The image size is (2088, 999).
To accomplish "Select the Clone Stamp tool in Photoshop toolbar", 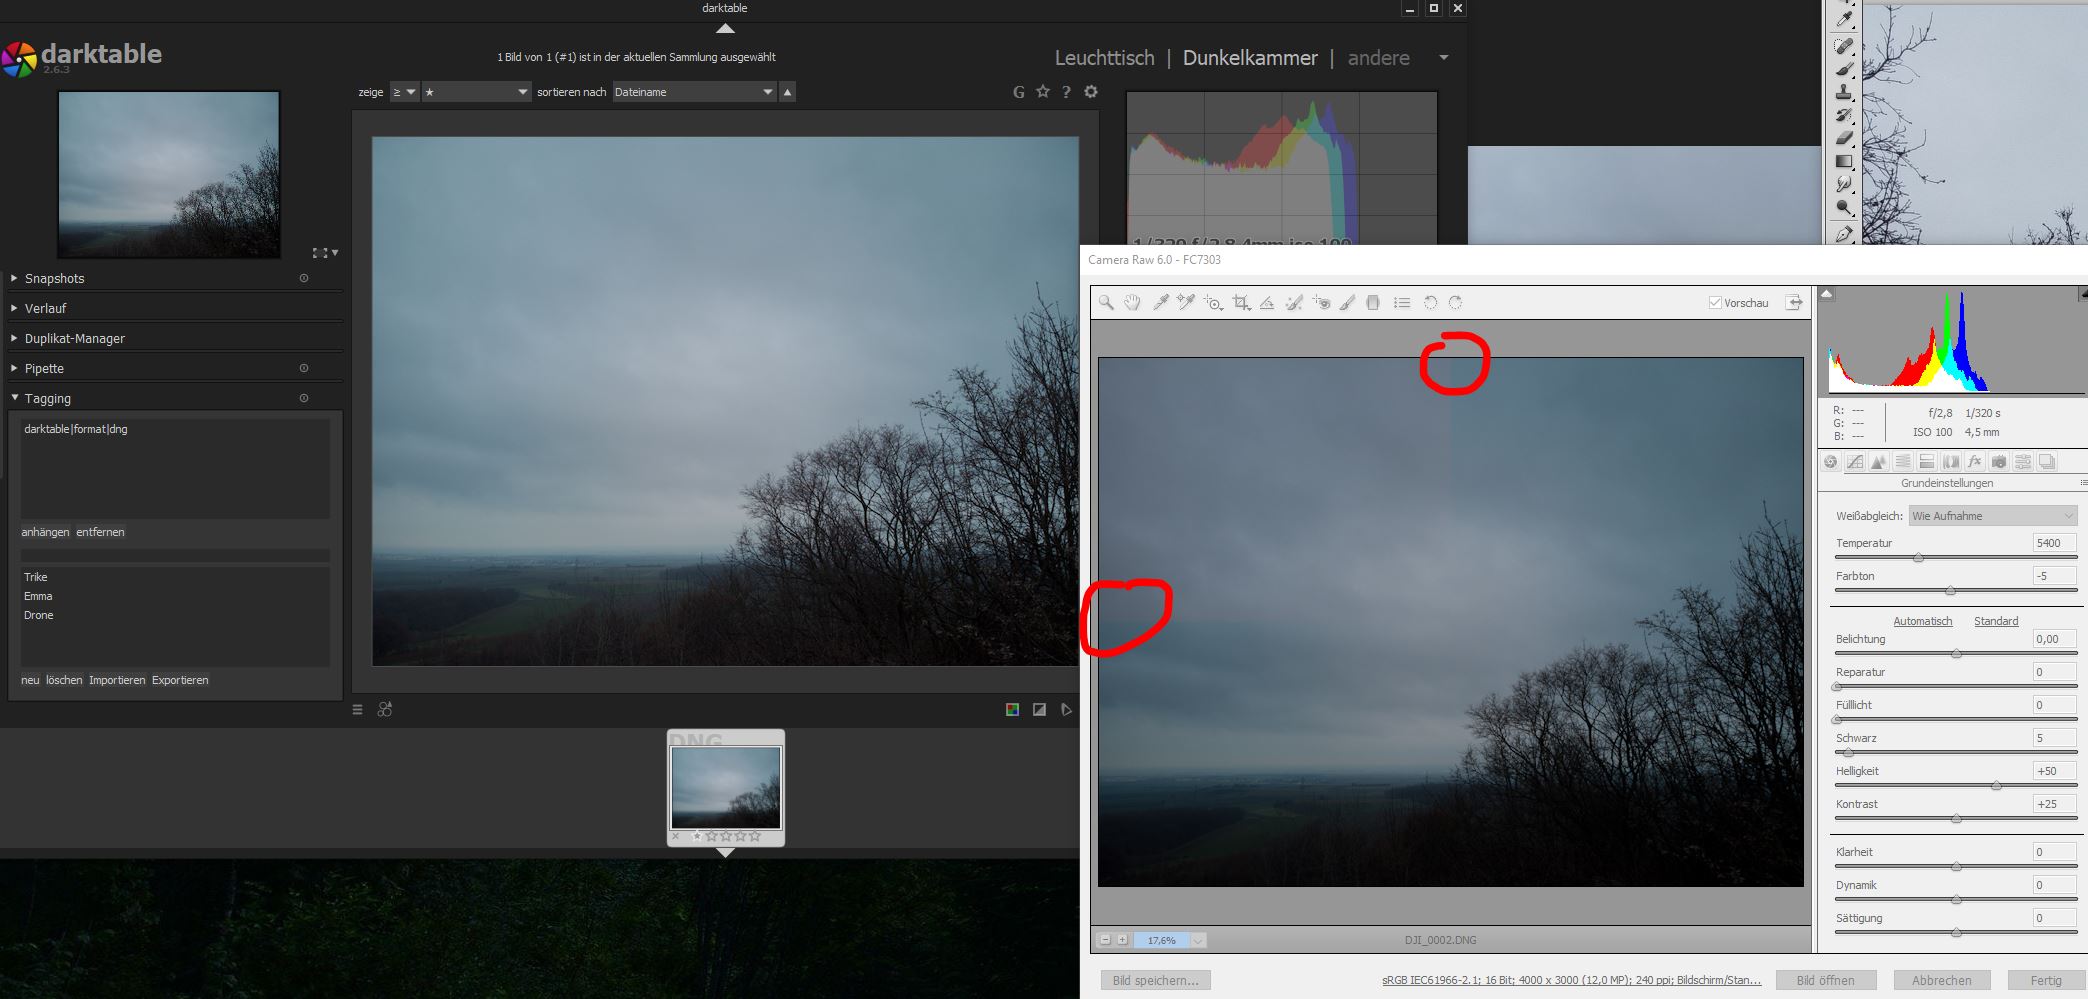I will click(x=1844, y=92).
